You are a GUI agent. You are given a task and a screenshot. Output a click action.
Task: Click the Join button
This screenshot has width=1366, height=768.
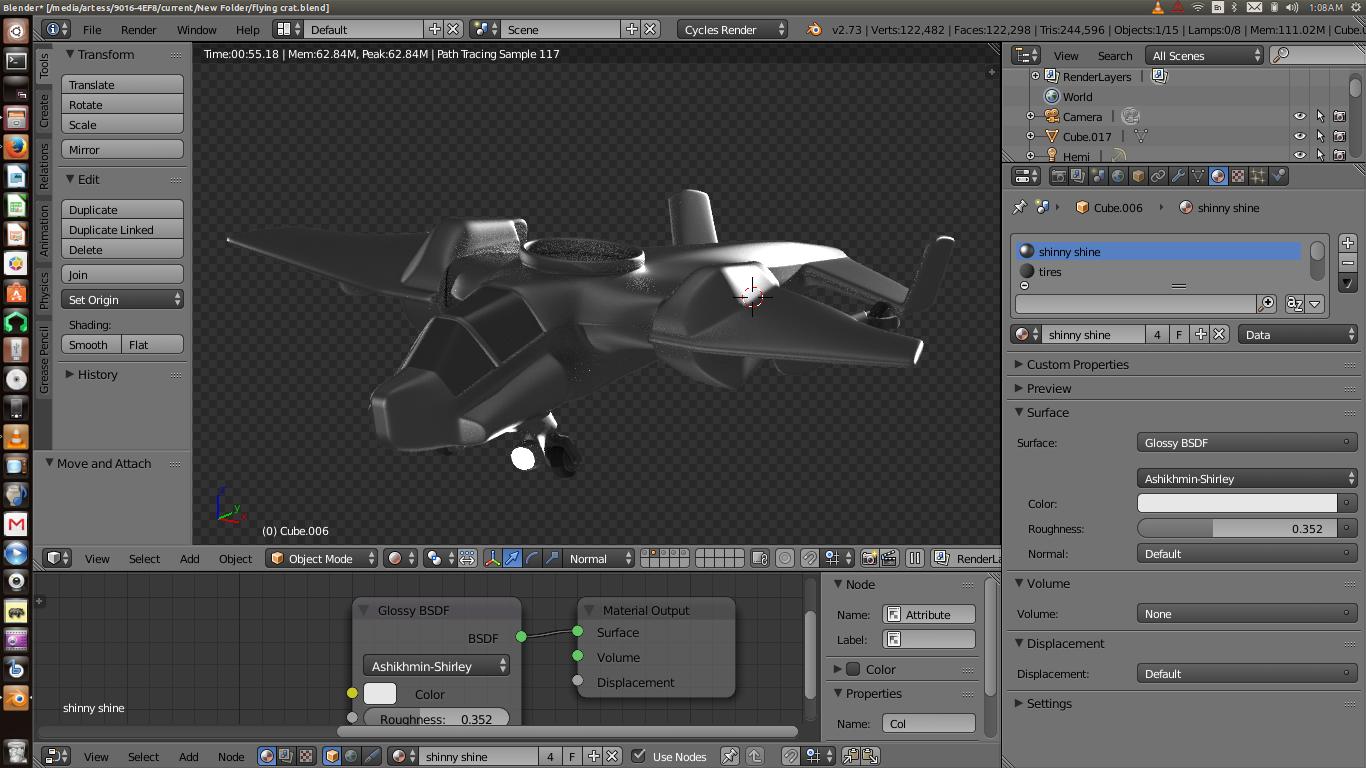click(122, 275)
